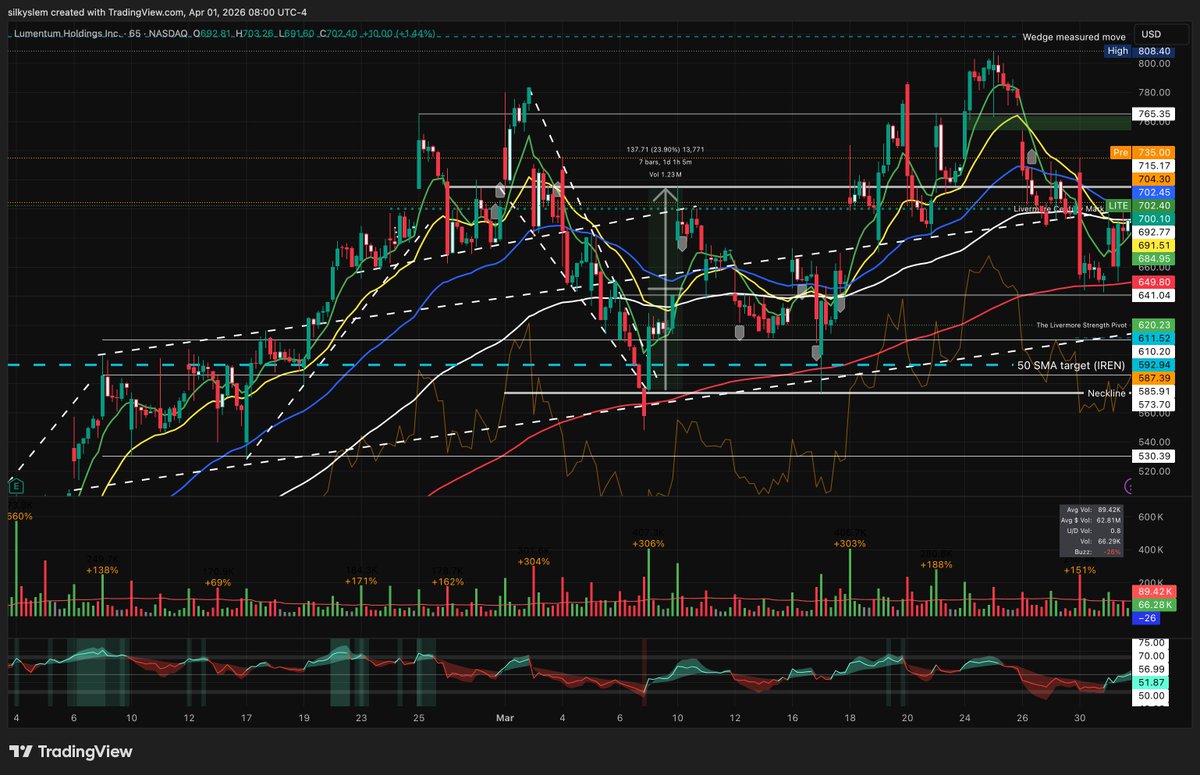Click the red 89.42K volume axis label
This screenshot has height=775, width=1200.
pyautogui.click(x=1153, y=591)
